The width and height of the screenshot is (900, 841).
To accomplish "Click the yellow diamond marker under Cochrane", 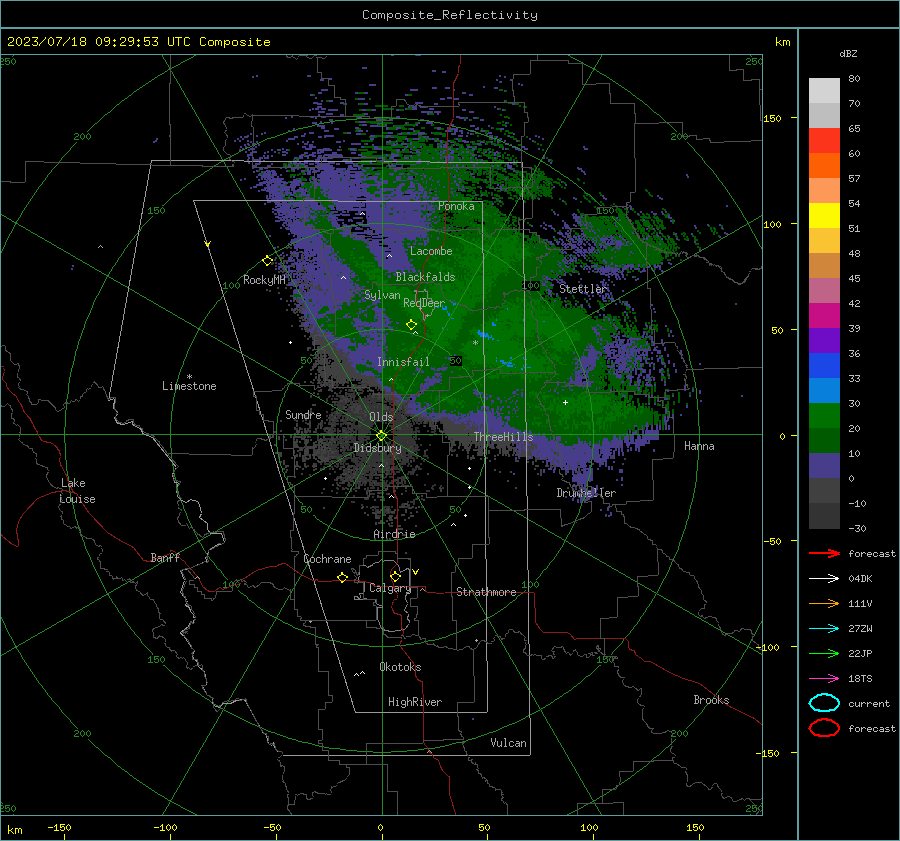I will click(342, 577).
